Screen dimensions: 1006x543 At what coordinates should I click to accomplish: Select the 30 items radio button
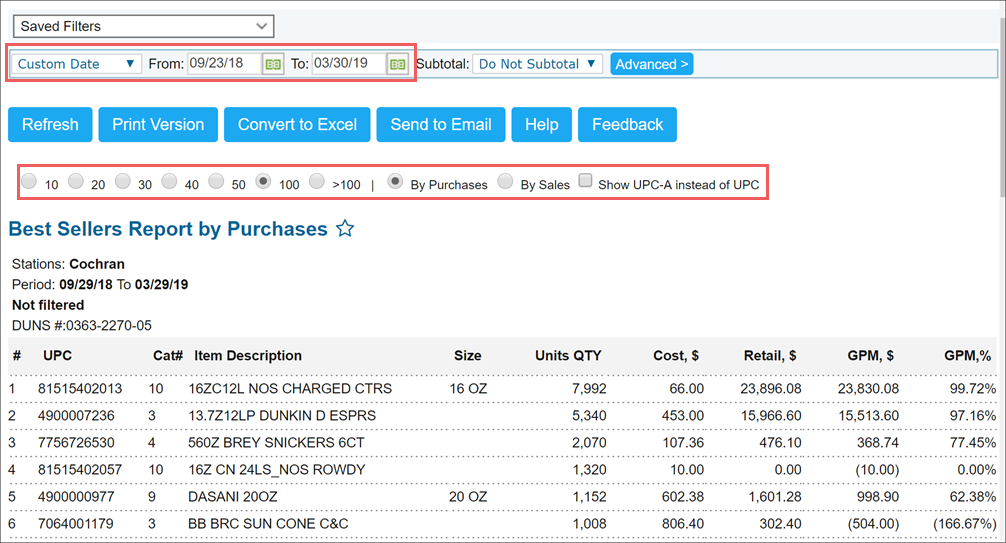pos(123,182)
